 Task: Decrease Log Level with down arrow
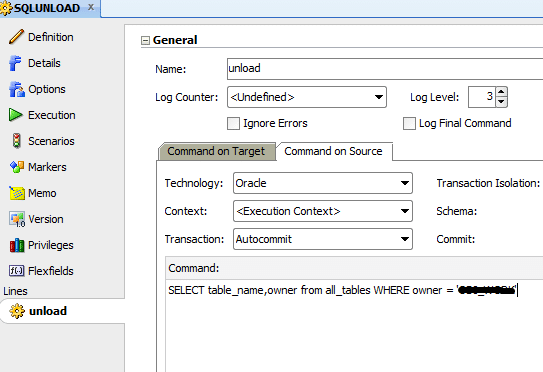(x=501, y=102)
